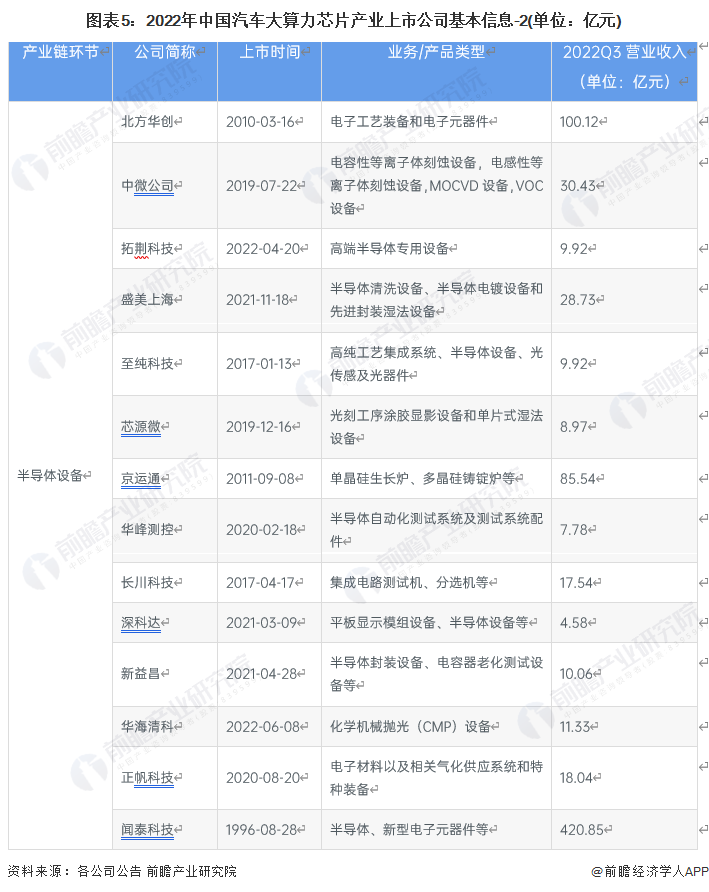Click product text '化学机械抛光（CMP）设备'
Viewport: 709px width, 892px height.
pos(410,727)
